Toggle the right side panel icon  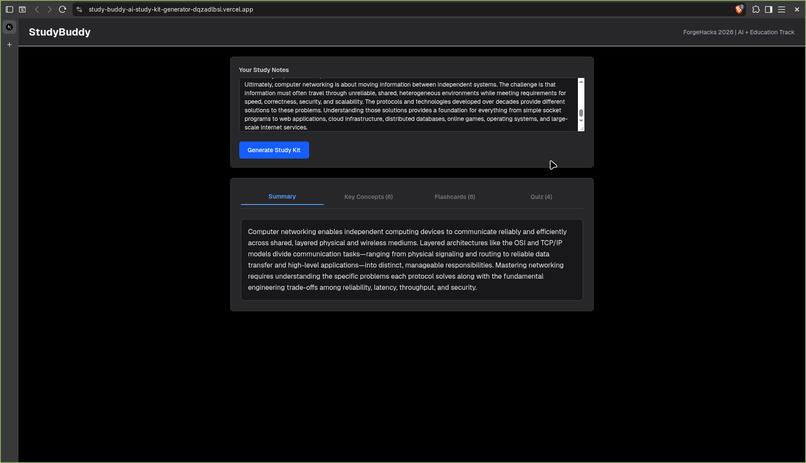coord(768,9)
